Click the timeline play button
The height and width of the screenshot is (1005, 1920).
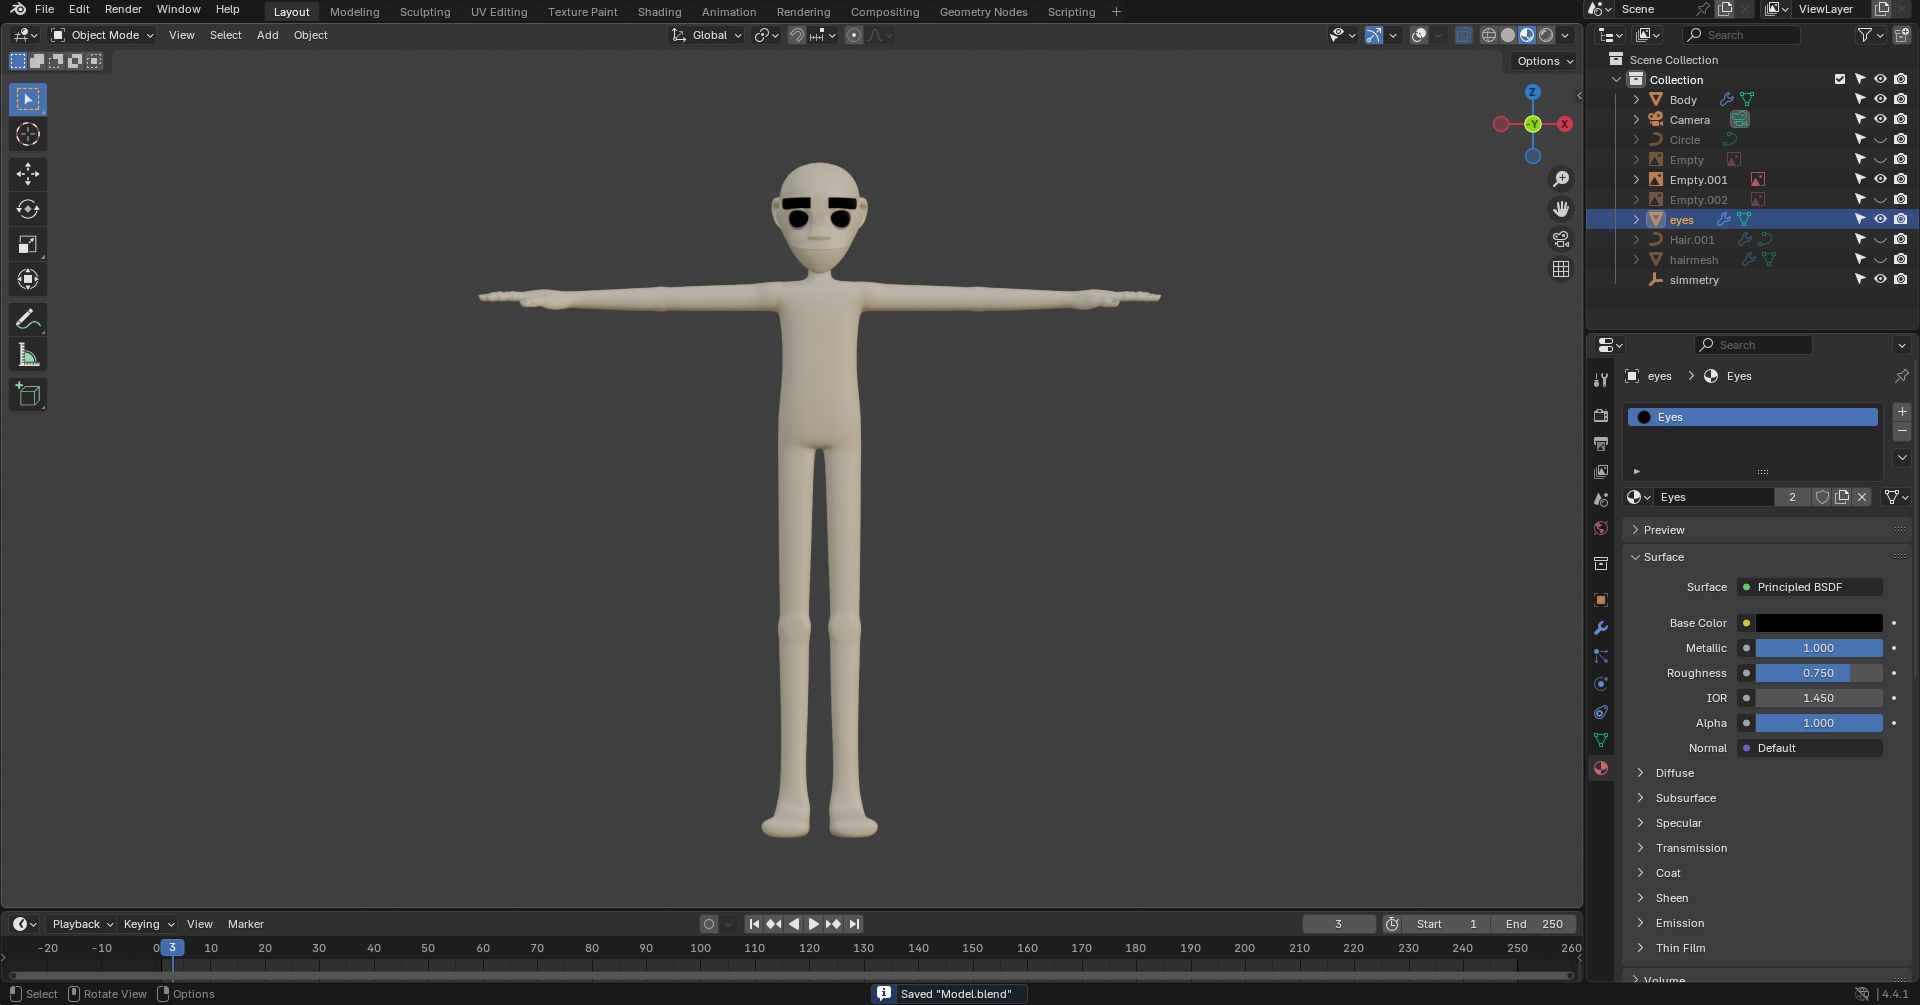[813, 924]
